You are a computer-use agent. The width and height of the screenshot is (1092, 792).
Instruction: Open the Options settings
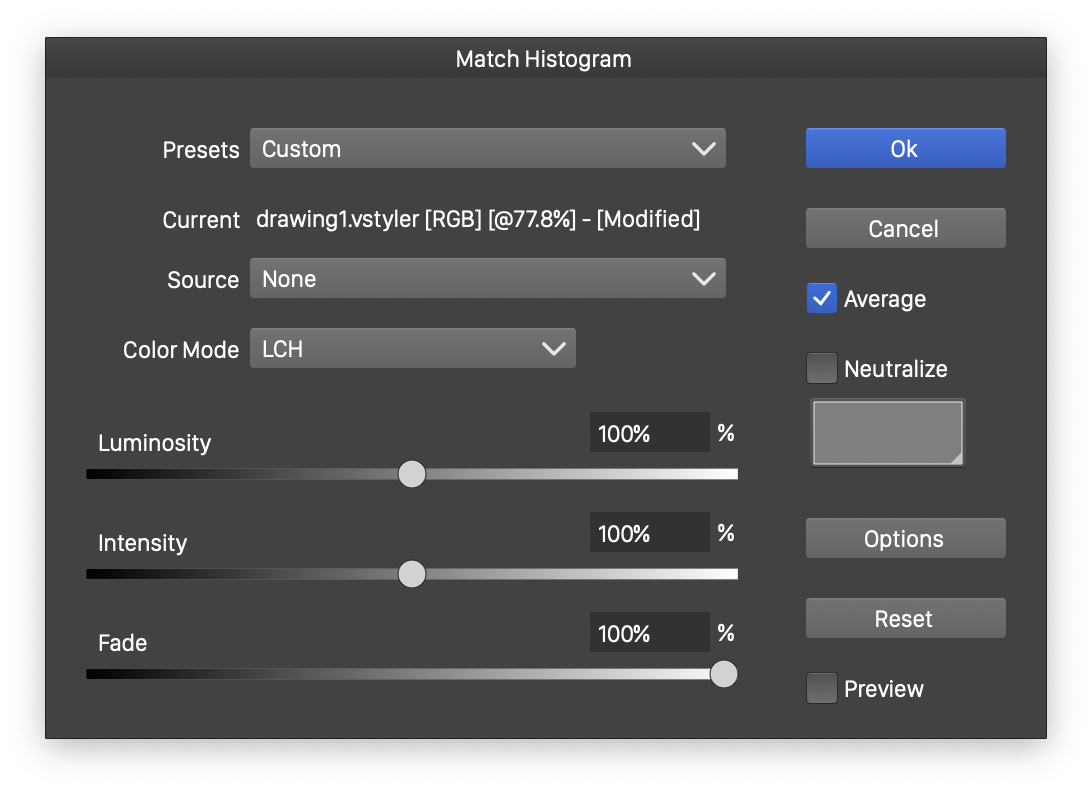point(905,539)
